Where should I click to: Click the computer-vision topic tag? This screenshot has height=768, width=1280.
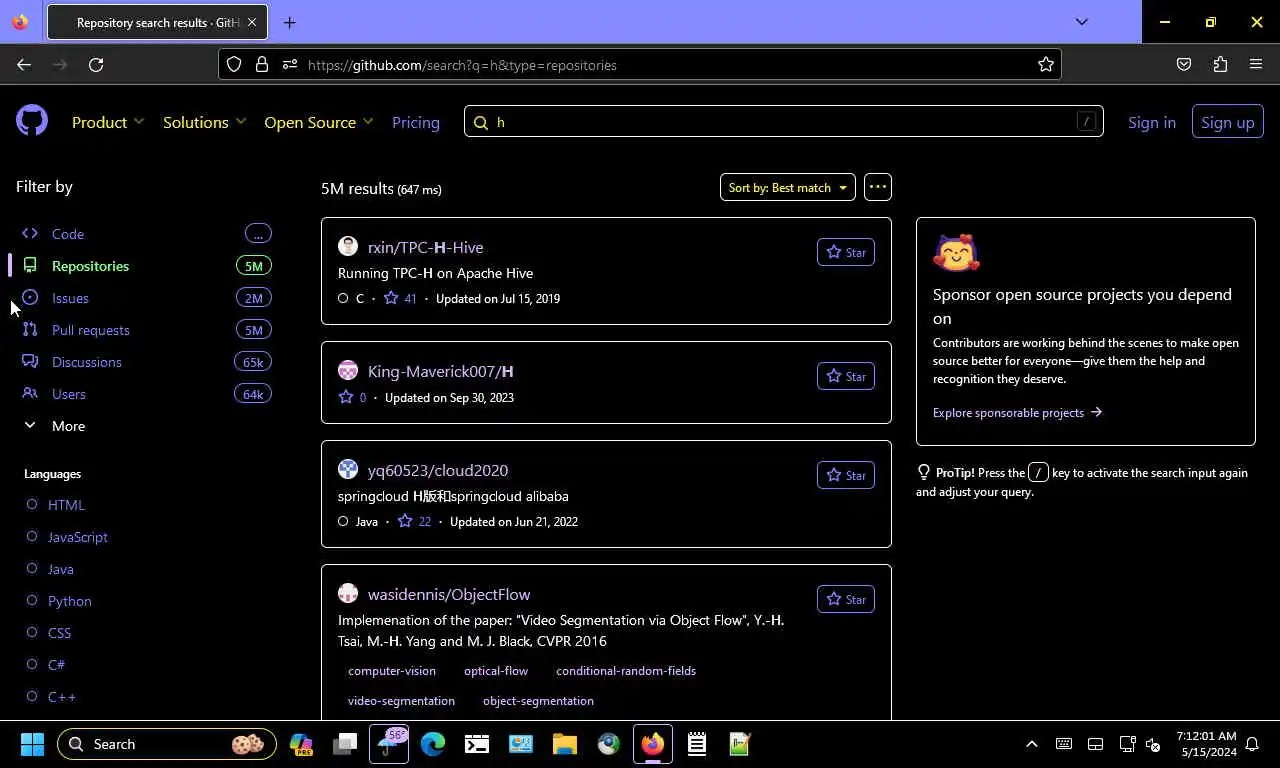pos(392,671)
